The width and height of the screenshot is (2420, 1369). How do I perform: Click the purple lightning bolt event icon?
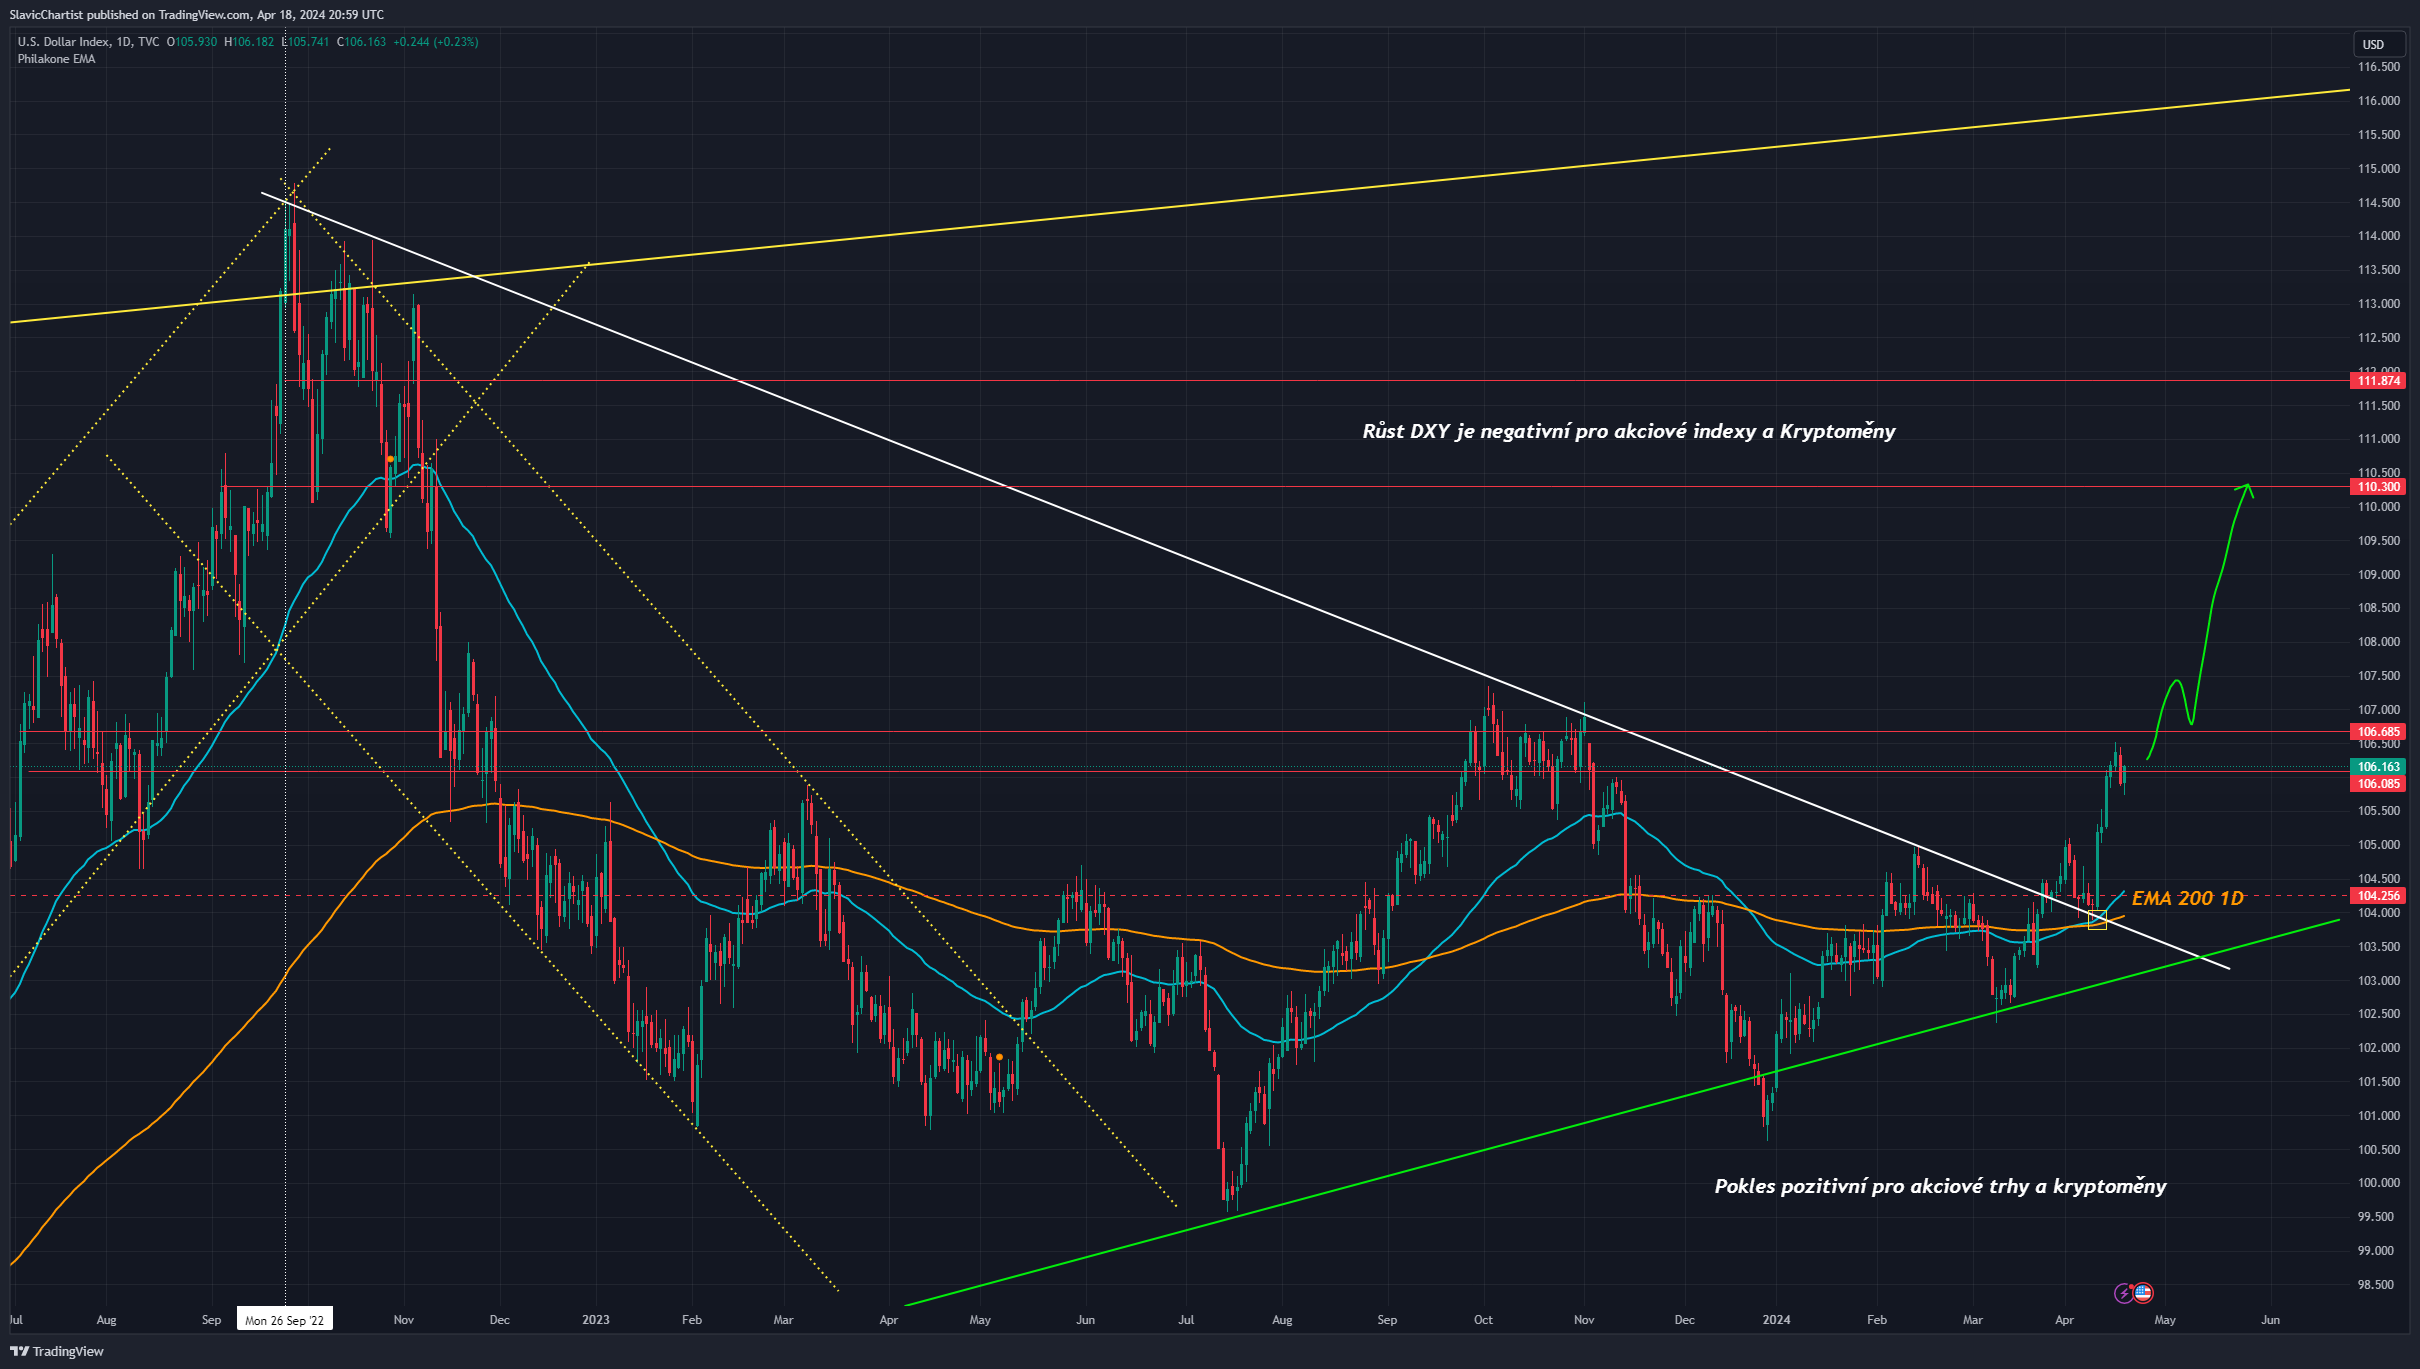[x=2124, y=1294]
